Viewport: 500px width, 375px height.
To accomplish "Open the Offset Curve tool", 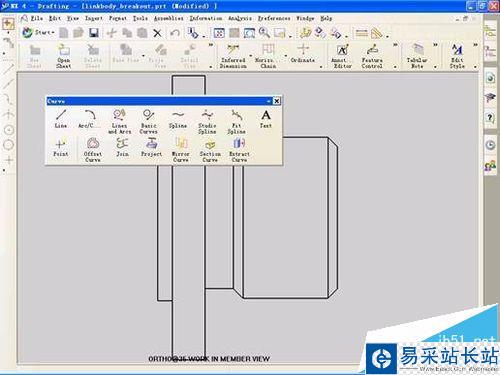I will click(x=93, y=150).
